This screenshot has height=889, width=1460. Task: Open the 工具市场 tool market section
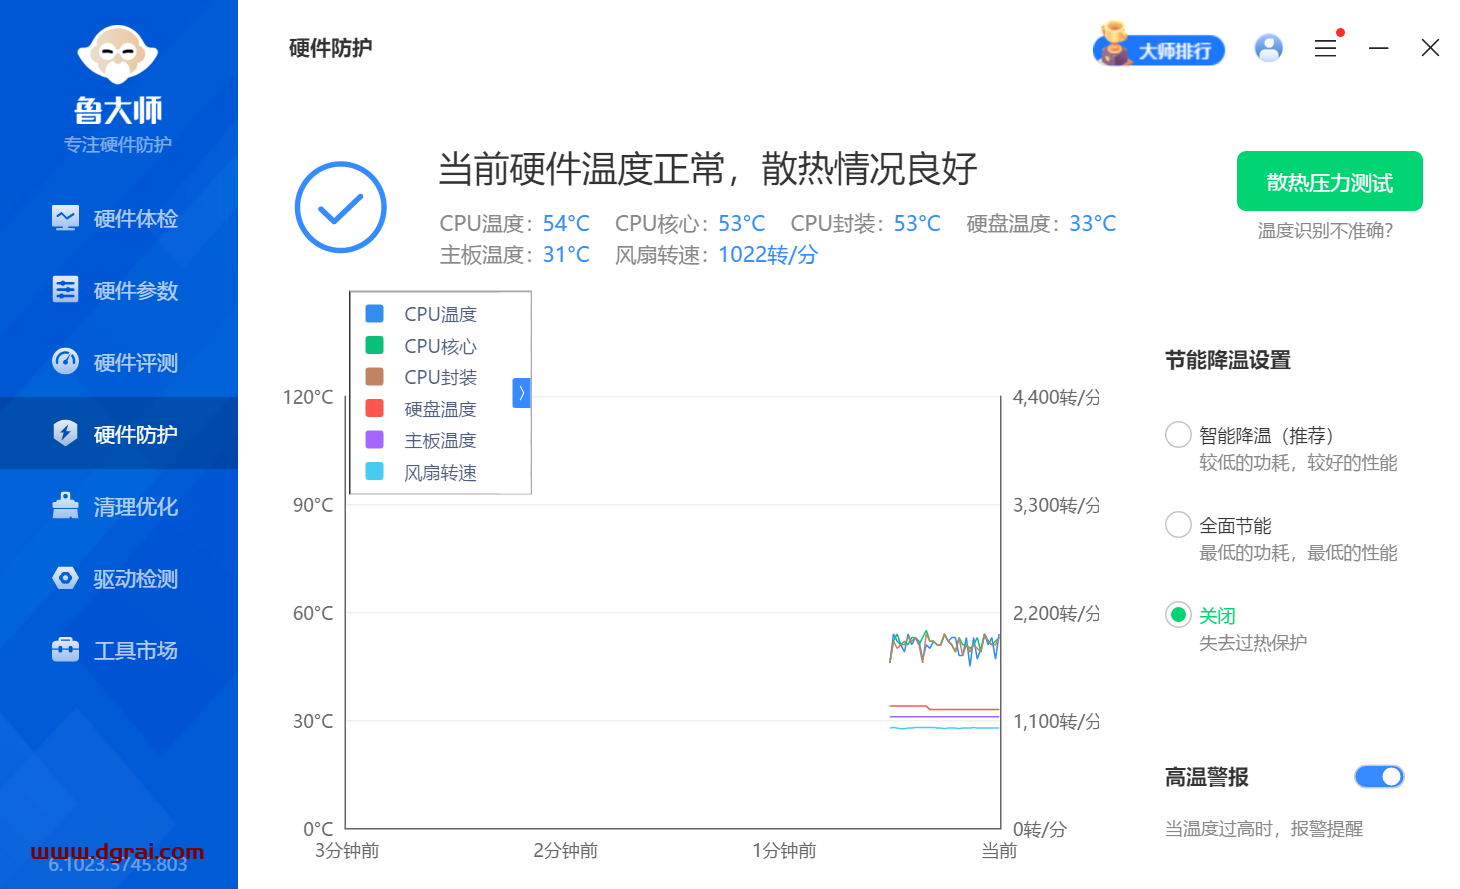point(118,650)
